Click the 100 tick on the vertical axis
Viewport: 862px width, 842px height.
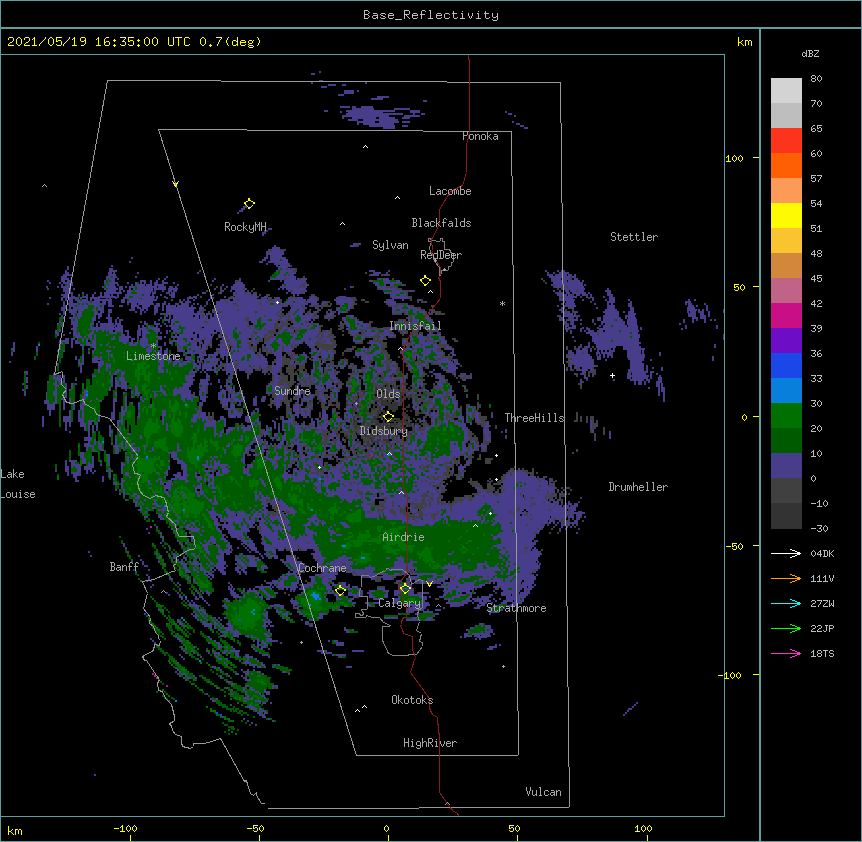coord(734,158)
